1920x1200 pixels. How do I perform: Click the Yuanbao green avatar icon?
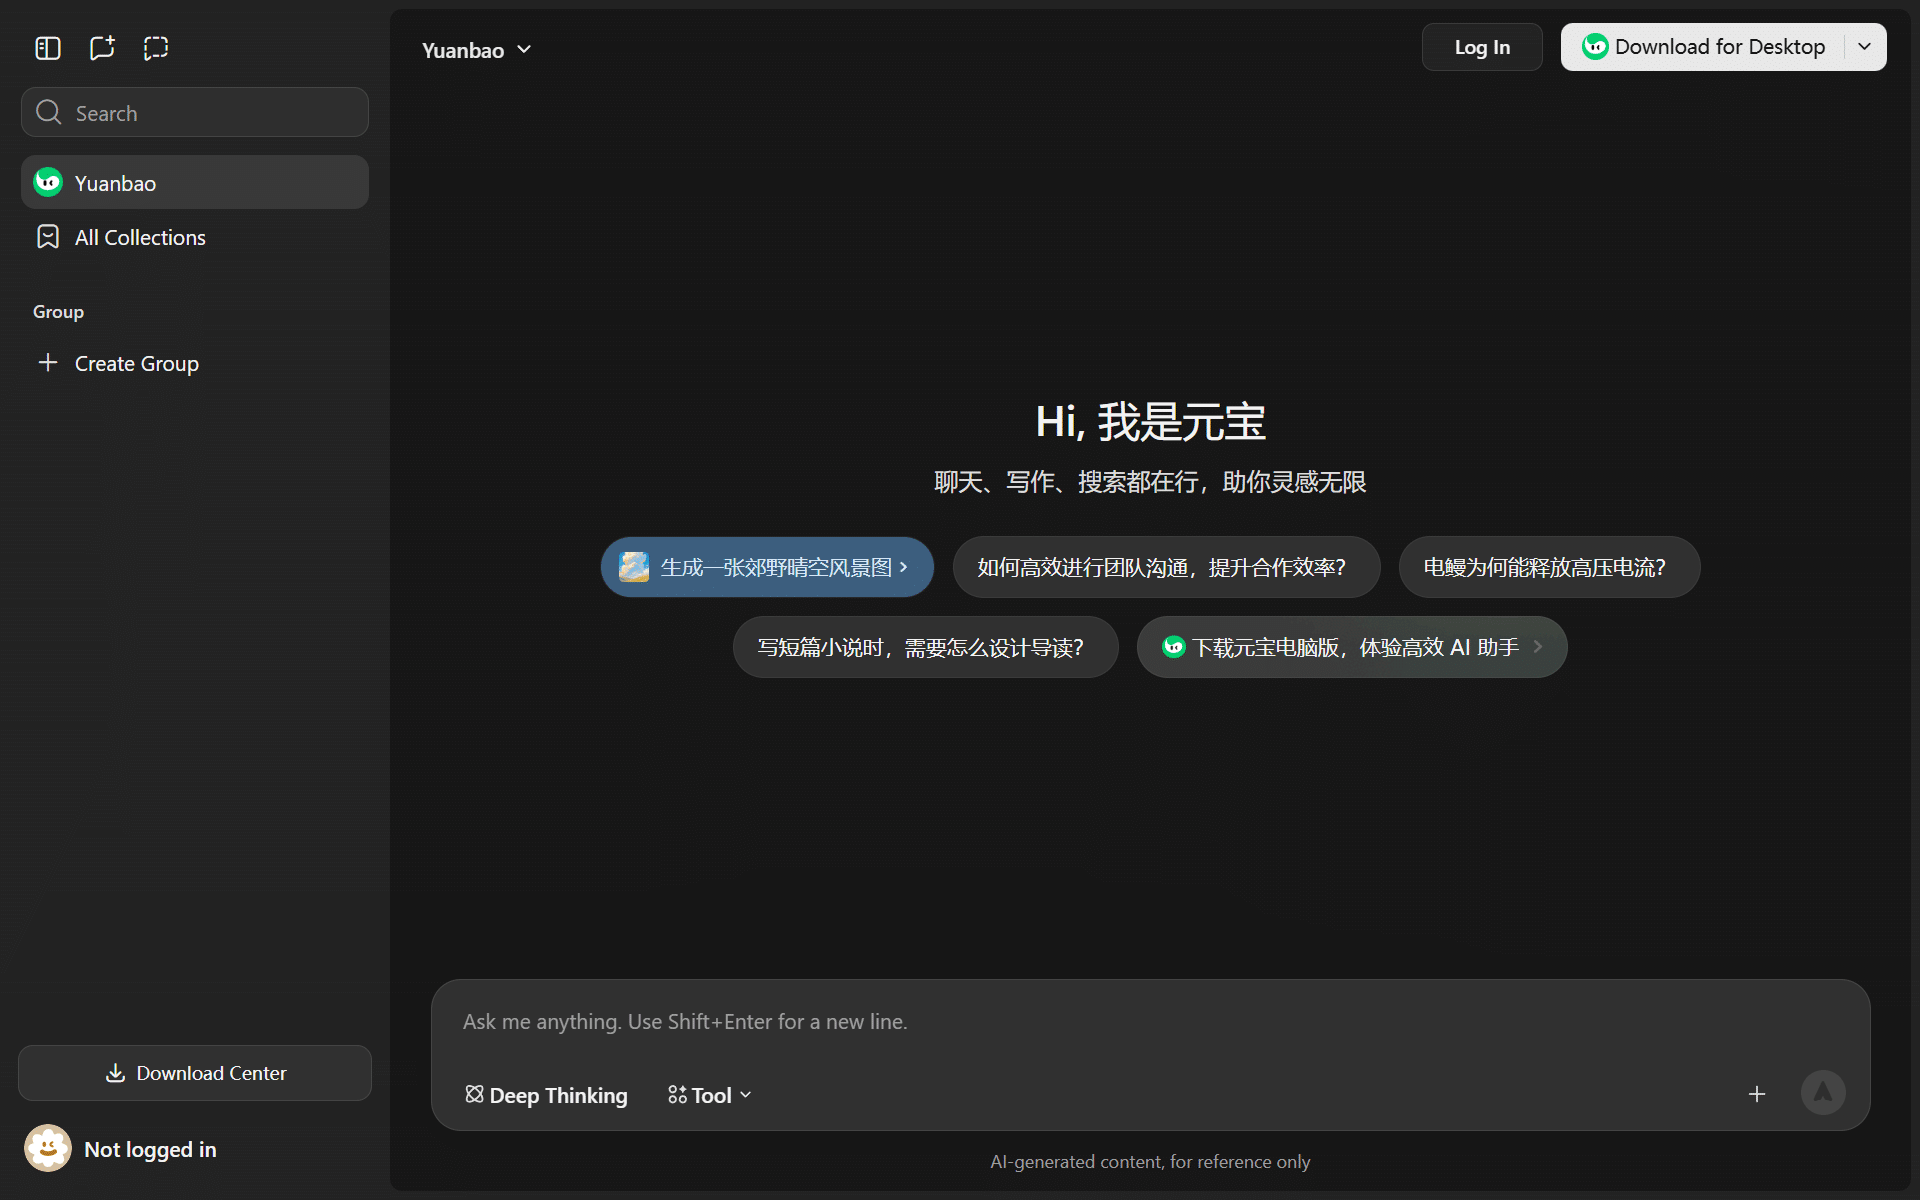[48, 182]
